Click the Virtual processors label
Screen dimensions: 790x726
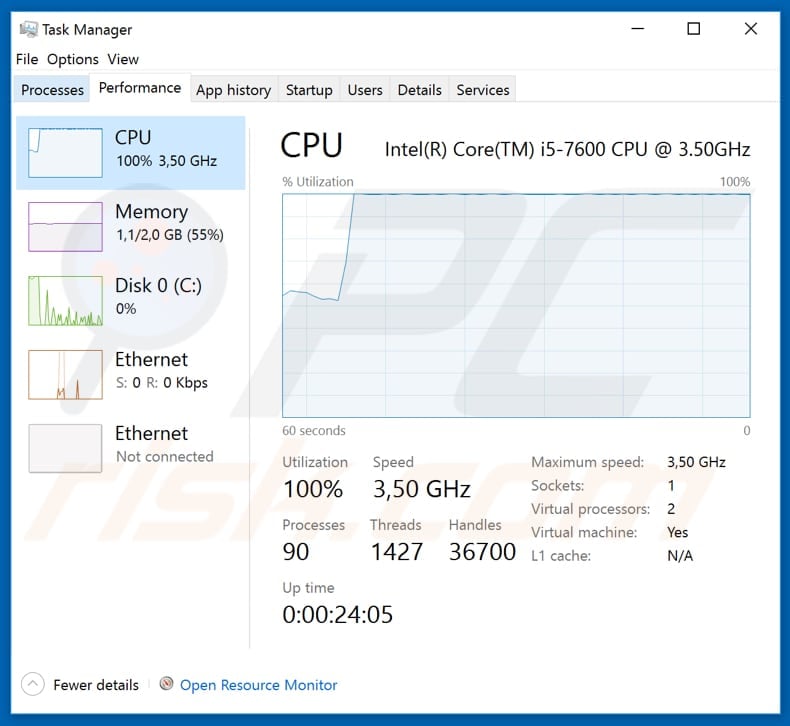590,509
